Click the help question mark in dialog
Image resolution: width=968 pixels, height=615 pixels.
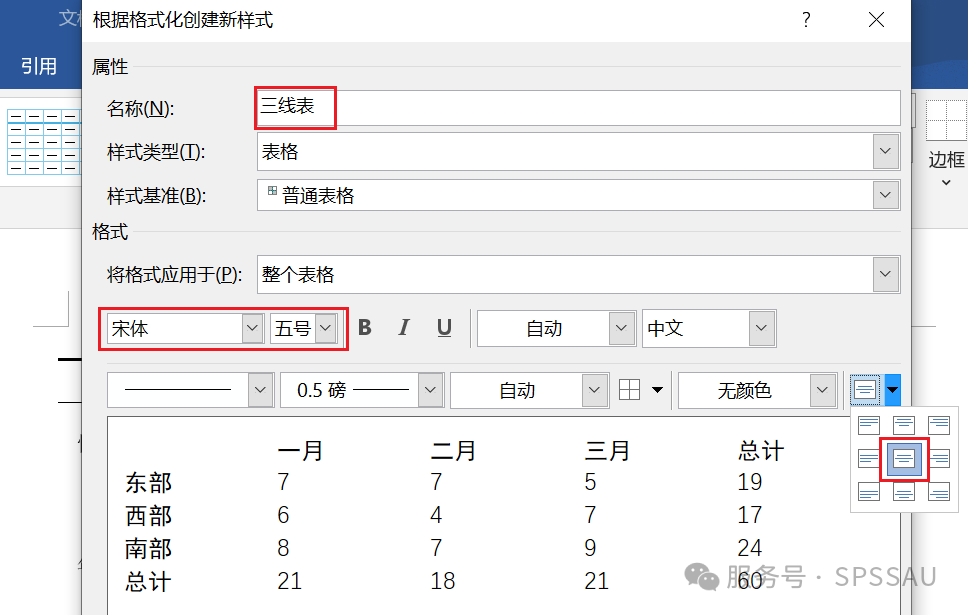click(806, 20)
